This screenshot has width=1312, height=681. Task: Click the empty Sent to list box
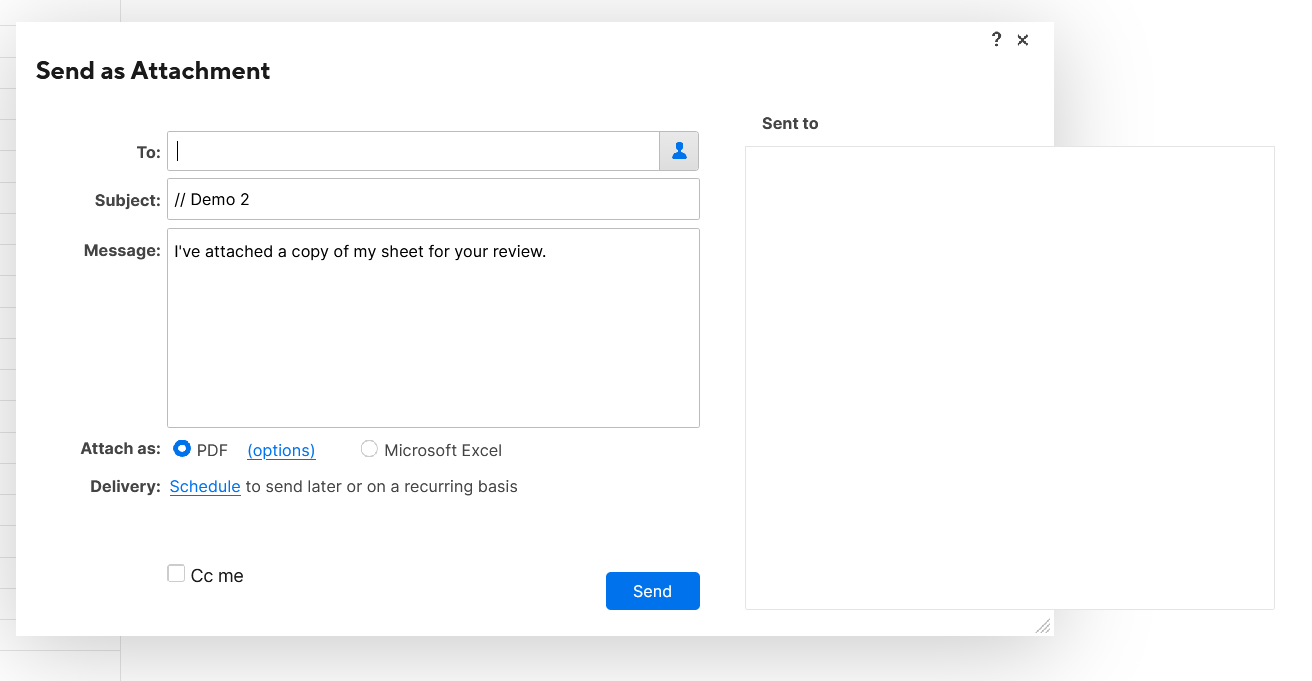pos(1009,377)
